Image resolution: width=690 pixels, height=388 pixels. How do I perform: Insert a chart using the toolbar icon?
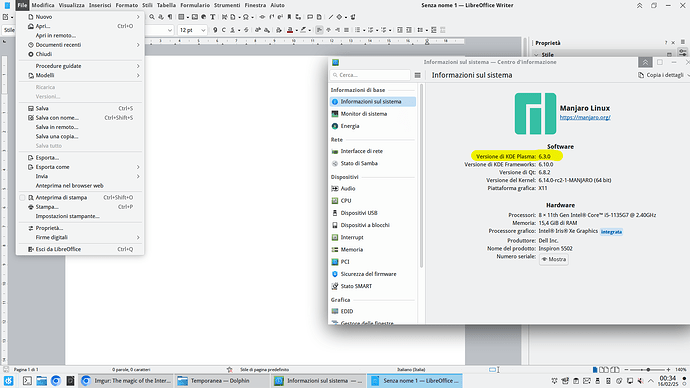203,17
